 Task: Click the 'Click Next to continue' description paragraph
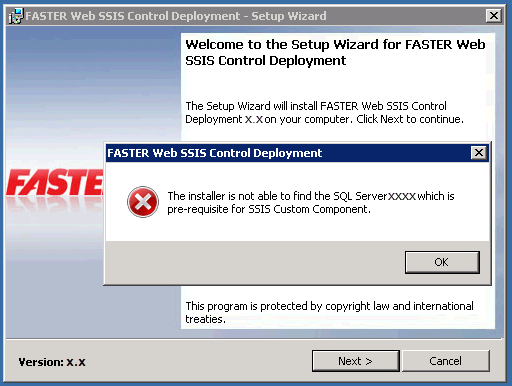tap(324, 112)
